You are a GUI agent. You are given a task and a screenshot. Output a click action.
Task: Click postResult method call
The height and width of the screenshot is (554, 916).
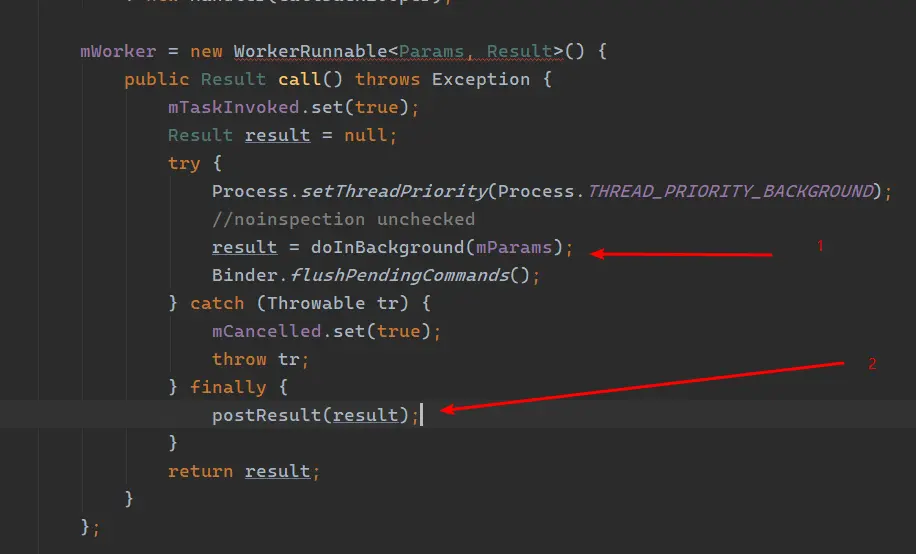point(266,416)
